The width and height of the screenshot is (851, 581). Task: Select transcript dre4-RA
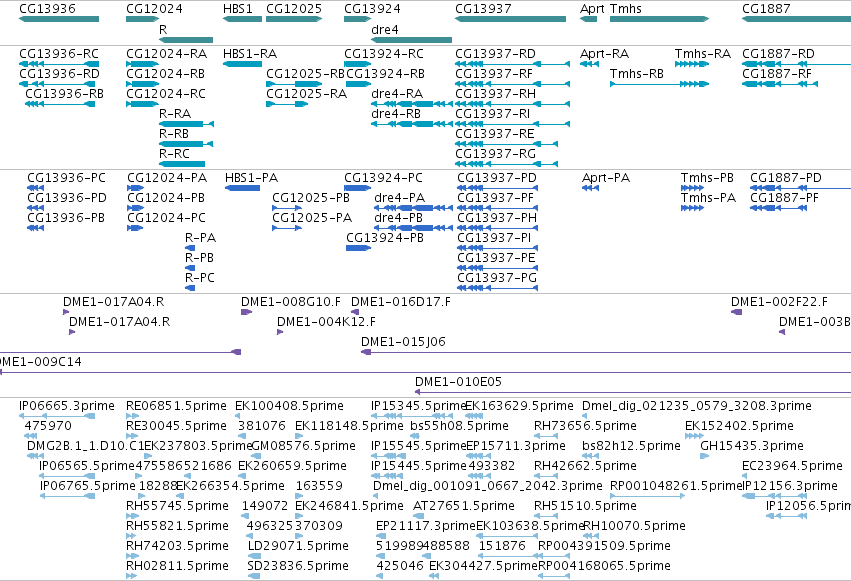(397, 94)
